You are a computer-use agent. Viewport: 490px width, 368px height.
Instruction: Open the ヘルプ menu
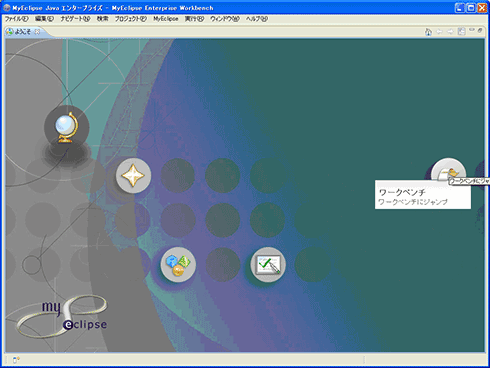tap(257, 19)
